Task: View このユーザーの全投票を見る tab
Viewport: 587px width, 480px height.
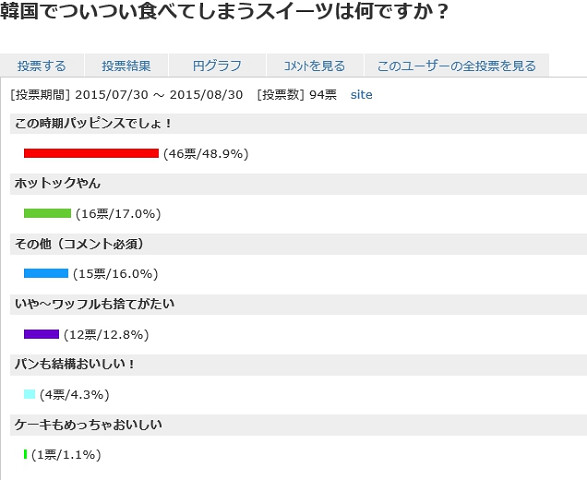Action: 457,66
